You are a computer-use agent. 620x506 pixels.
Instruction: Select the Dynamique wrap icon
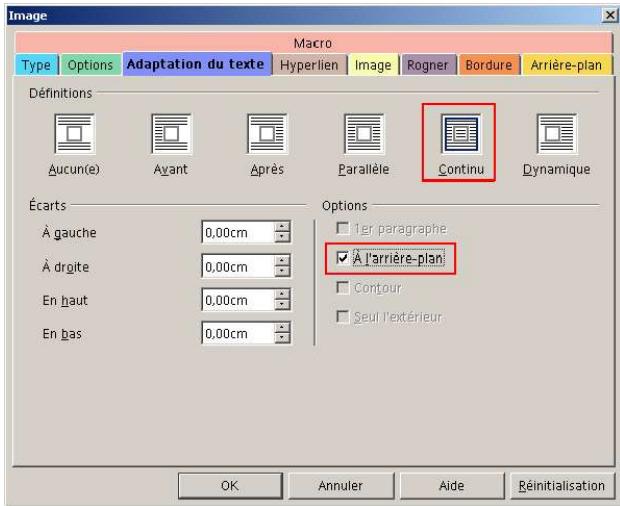click(557, 134)
